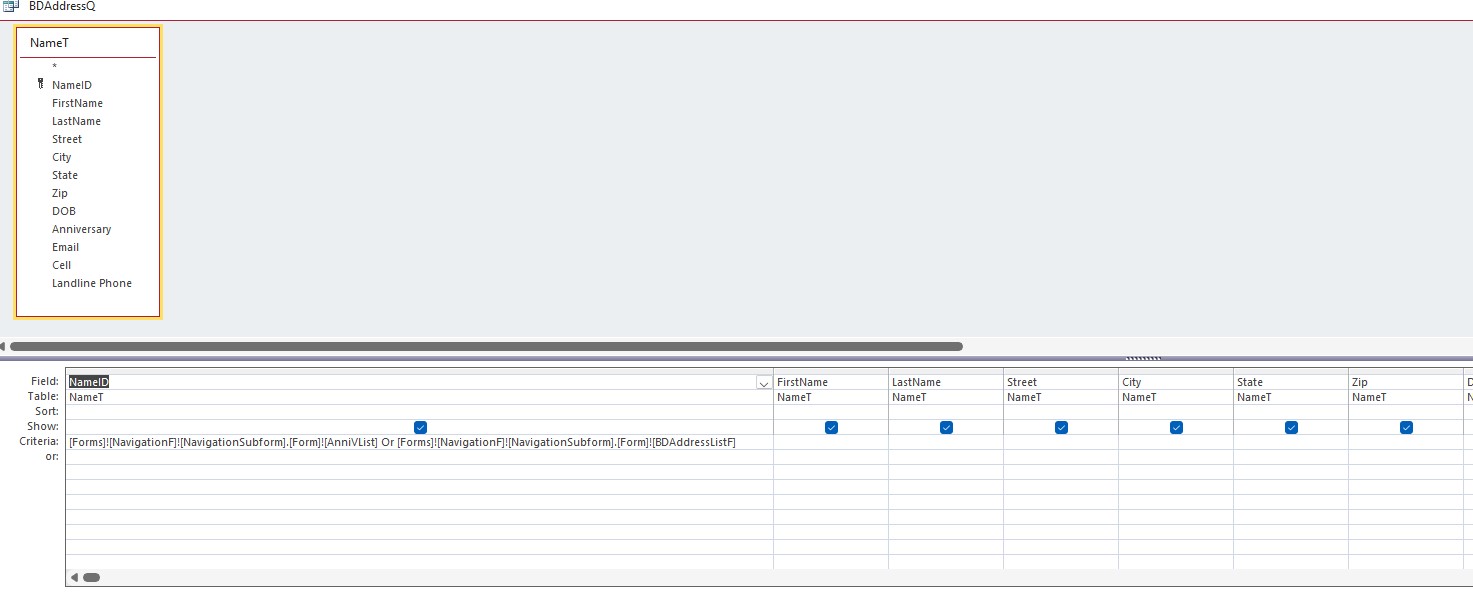The height and width of the screenshot is (604, 1473).
Task: Select the Anniversary field in the NameT list
Action: 81,229
